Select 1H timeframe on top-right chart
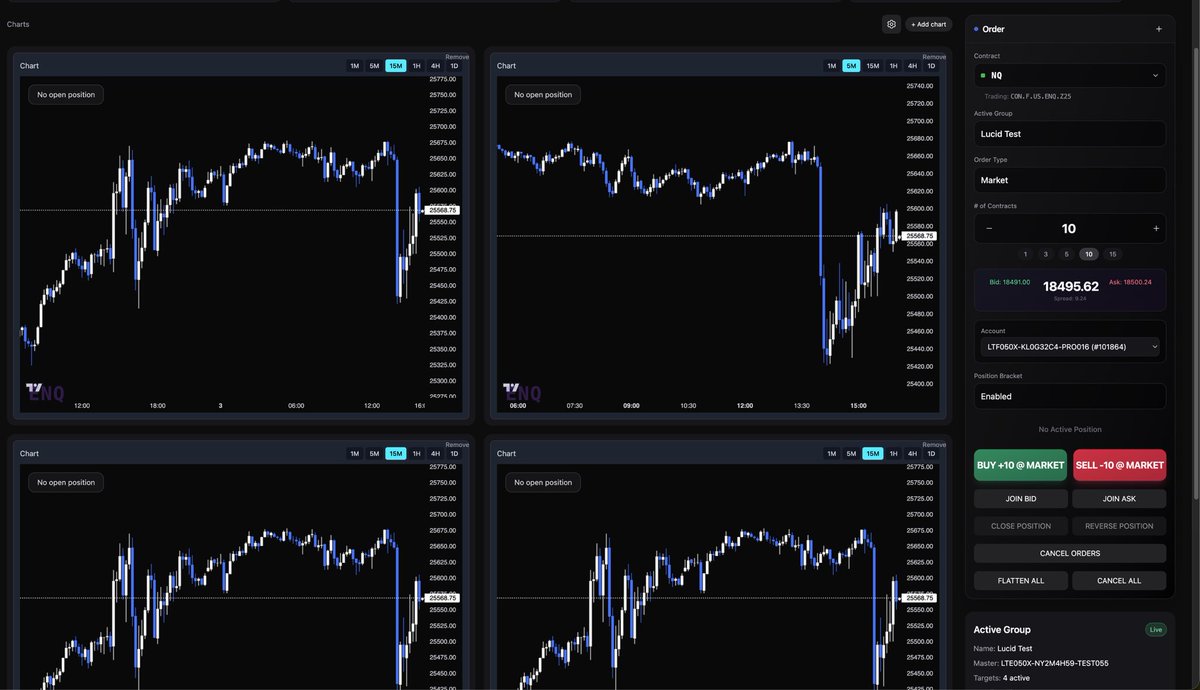 [x=894, y=66]
